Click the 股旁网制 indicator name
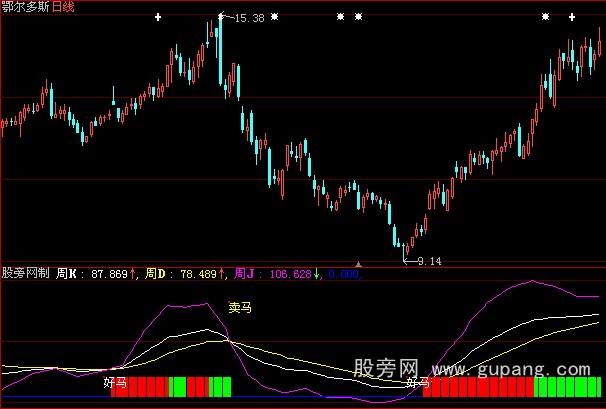The image size is (606, 409). pos(26,273)
